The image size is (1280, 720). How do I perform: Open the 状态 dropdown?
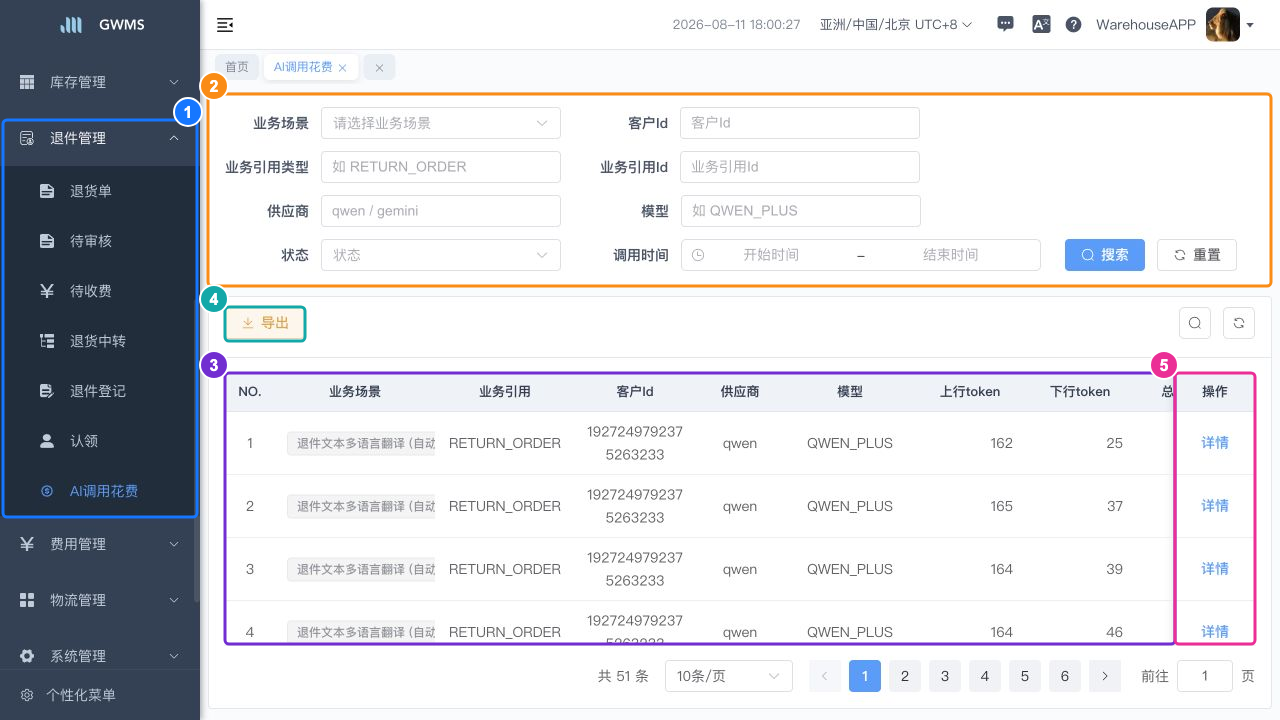441,255
